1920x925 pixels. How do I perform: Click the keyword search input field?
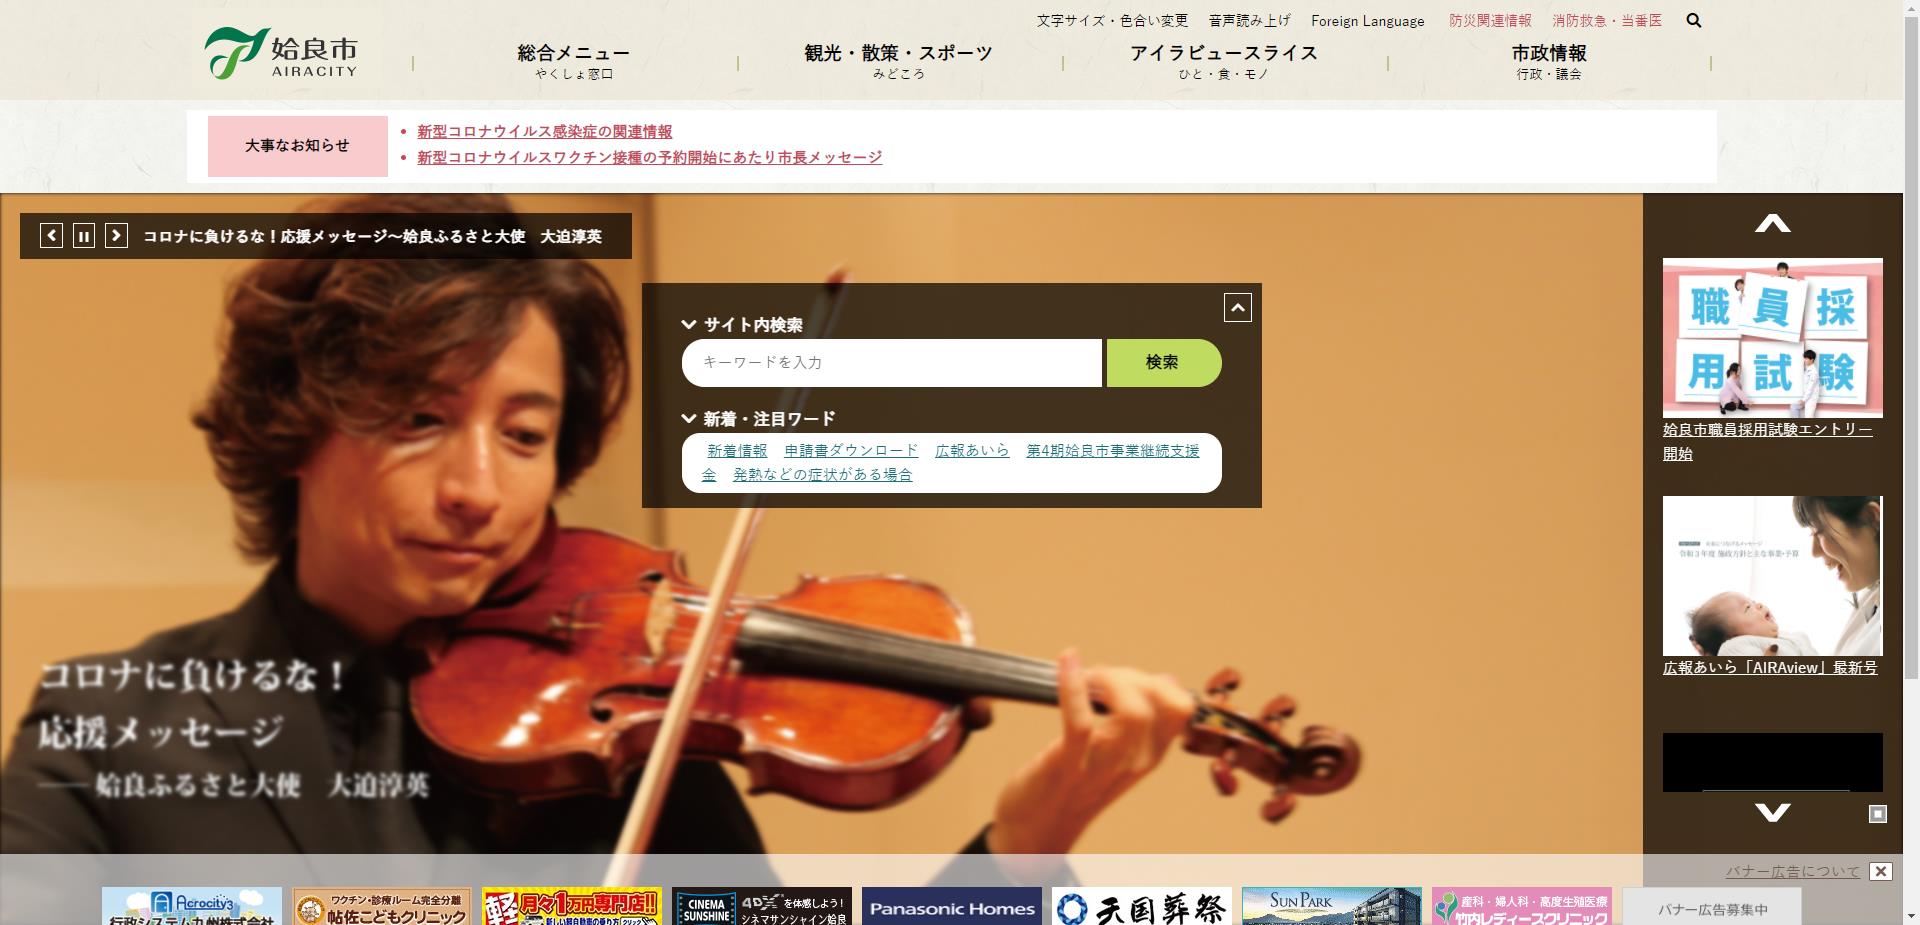pos(891,363)
